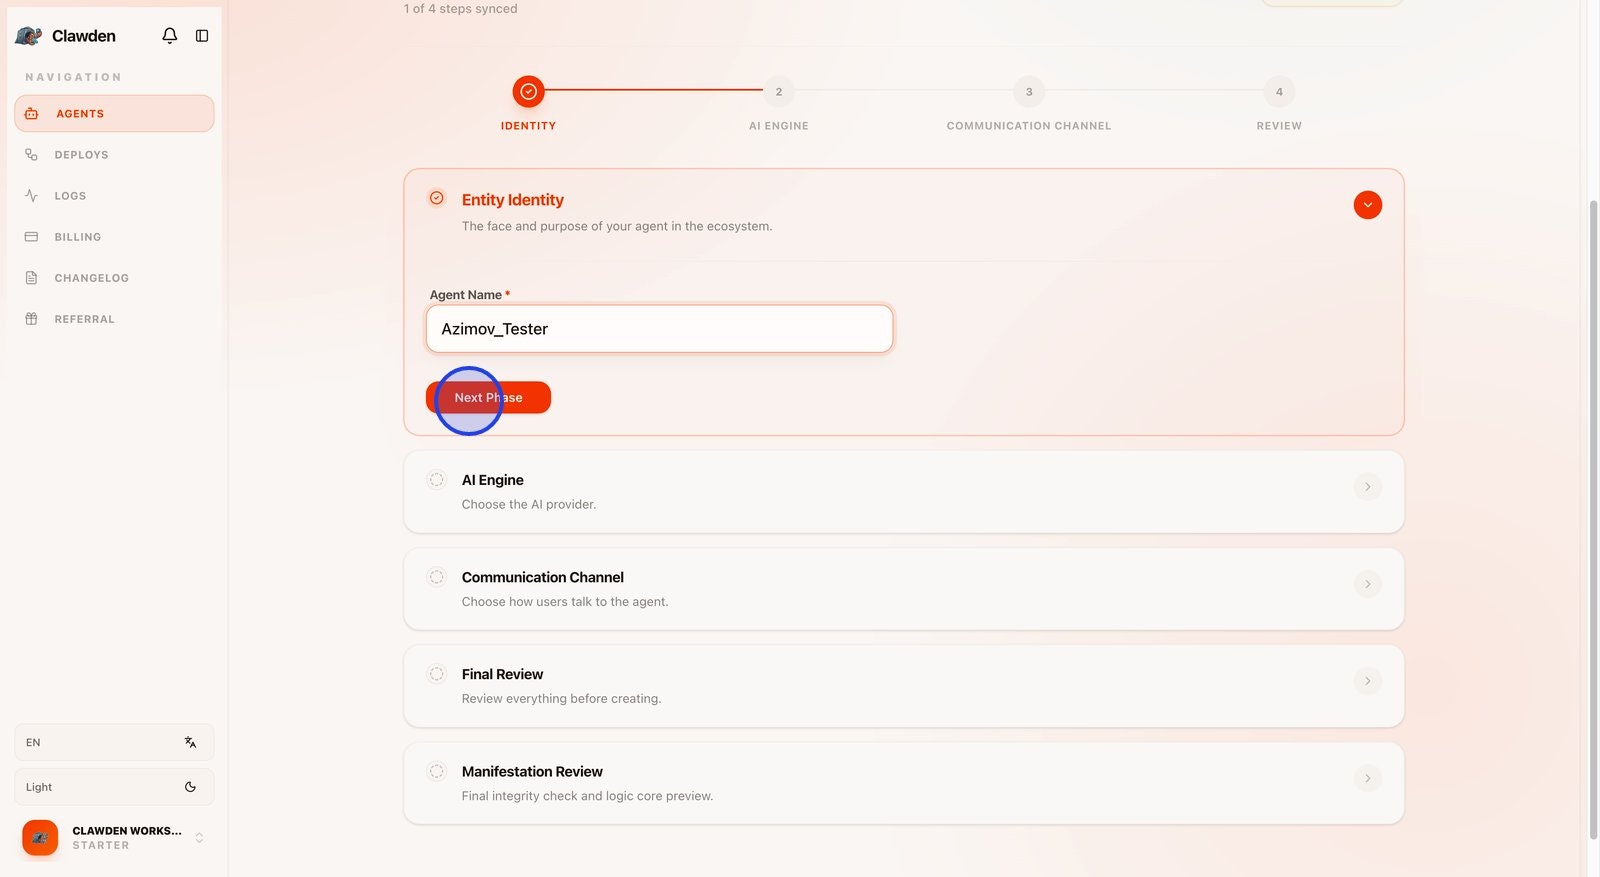Select the AI Engine status circle
1600x877 pixels.
[x=437, y=480]
